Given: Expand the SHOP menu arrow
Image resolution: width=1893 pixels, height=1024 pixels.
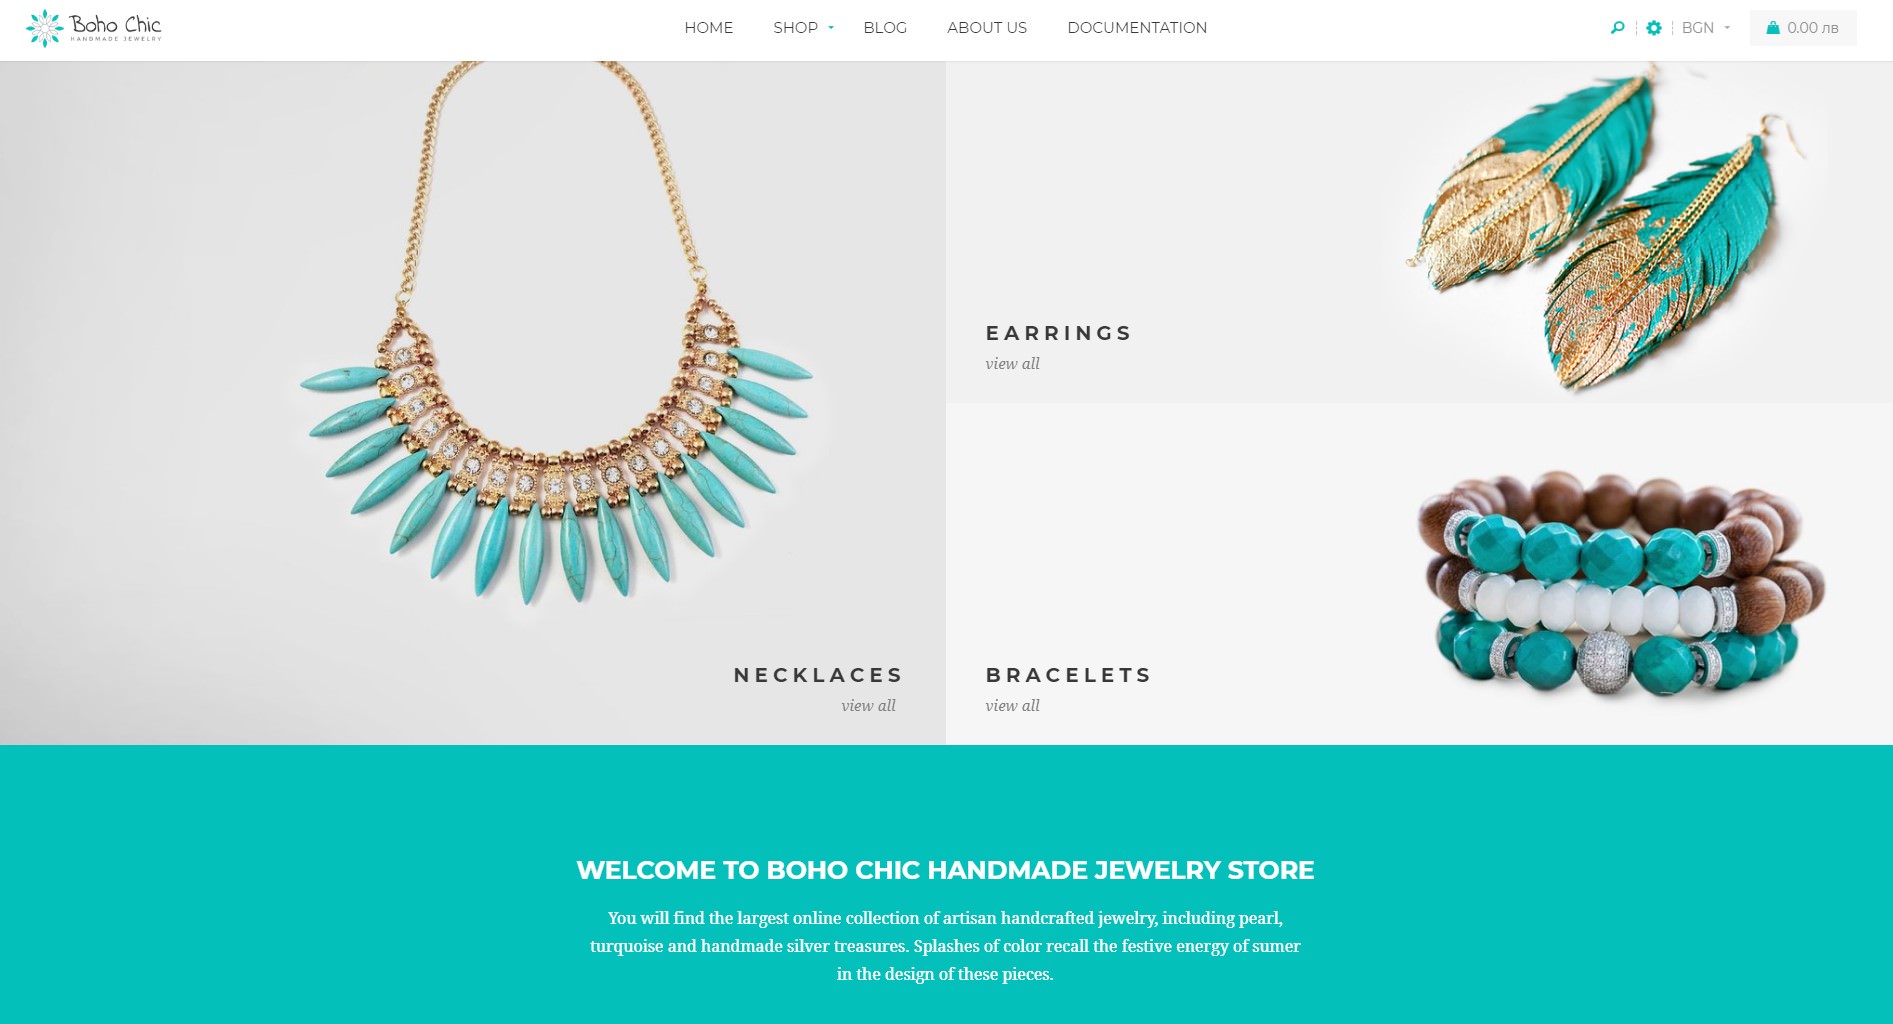Looking at the screenshot, I should [x=831, y=28].
